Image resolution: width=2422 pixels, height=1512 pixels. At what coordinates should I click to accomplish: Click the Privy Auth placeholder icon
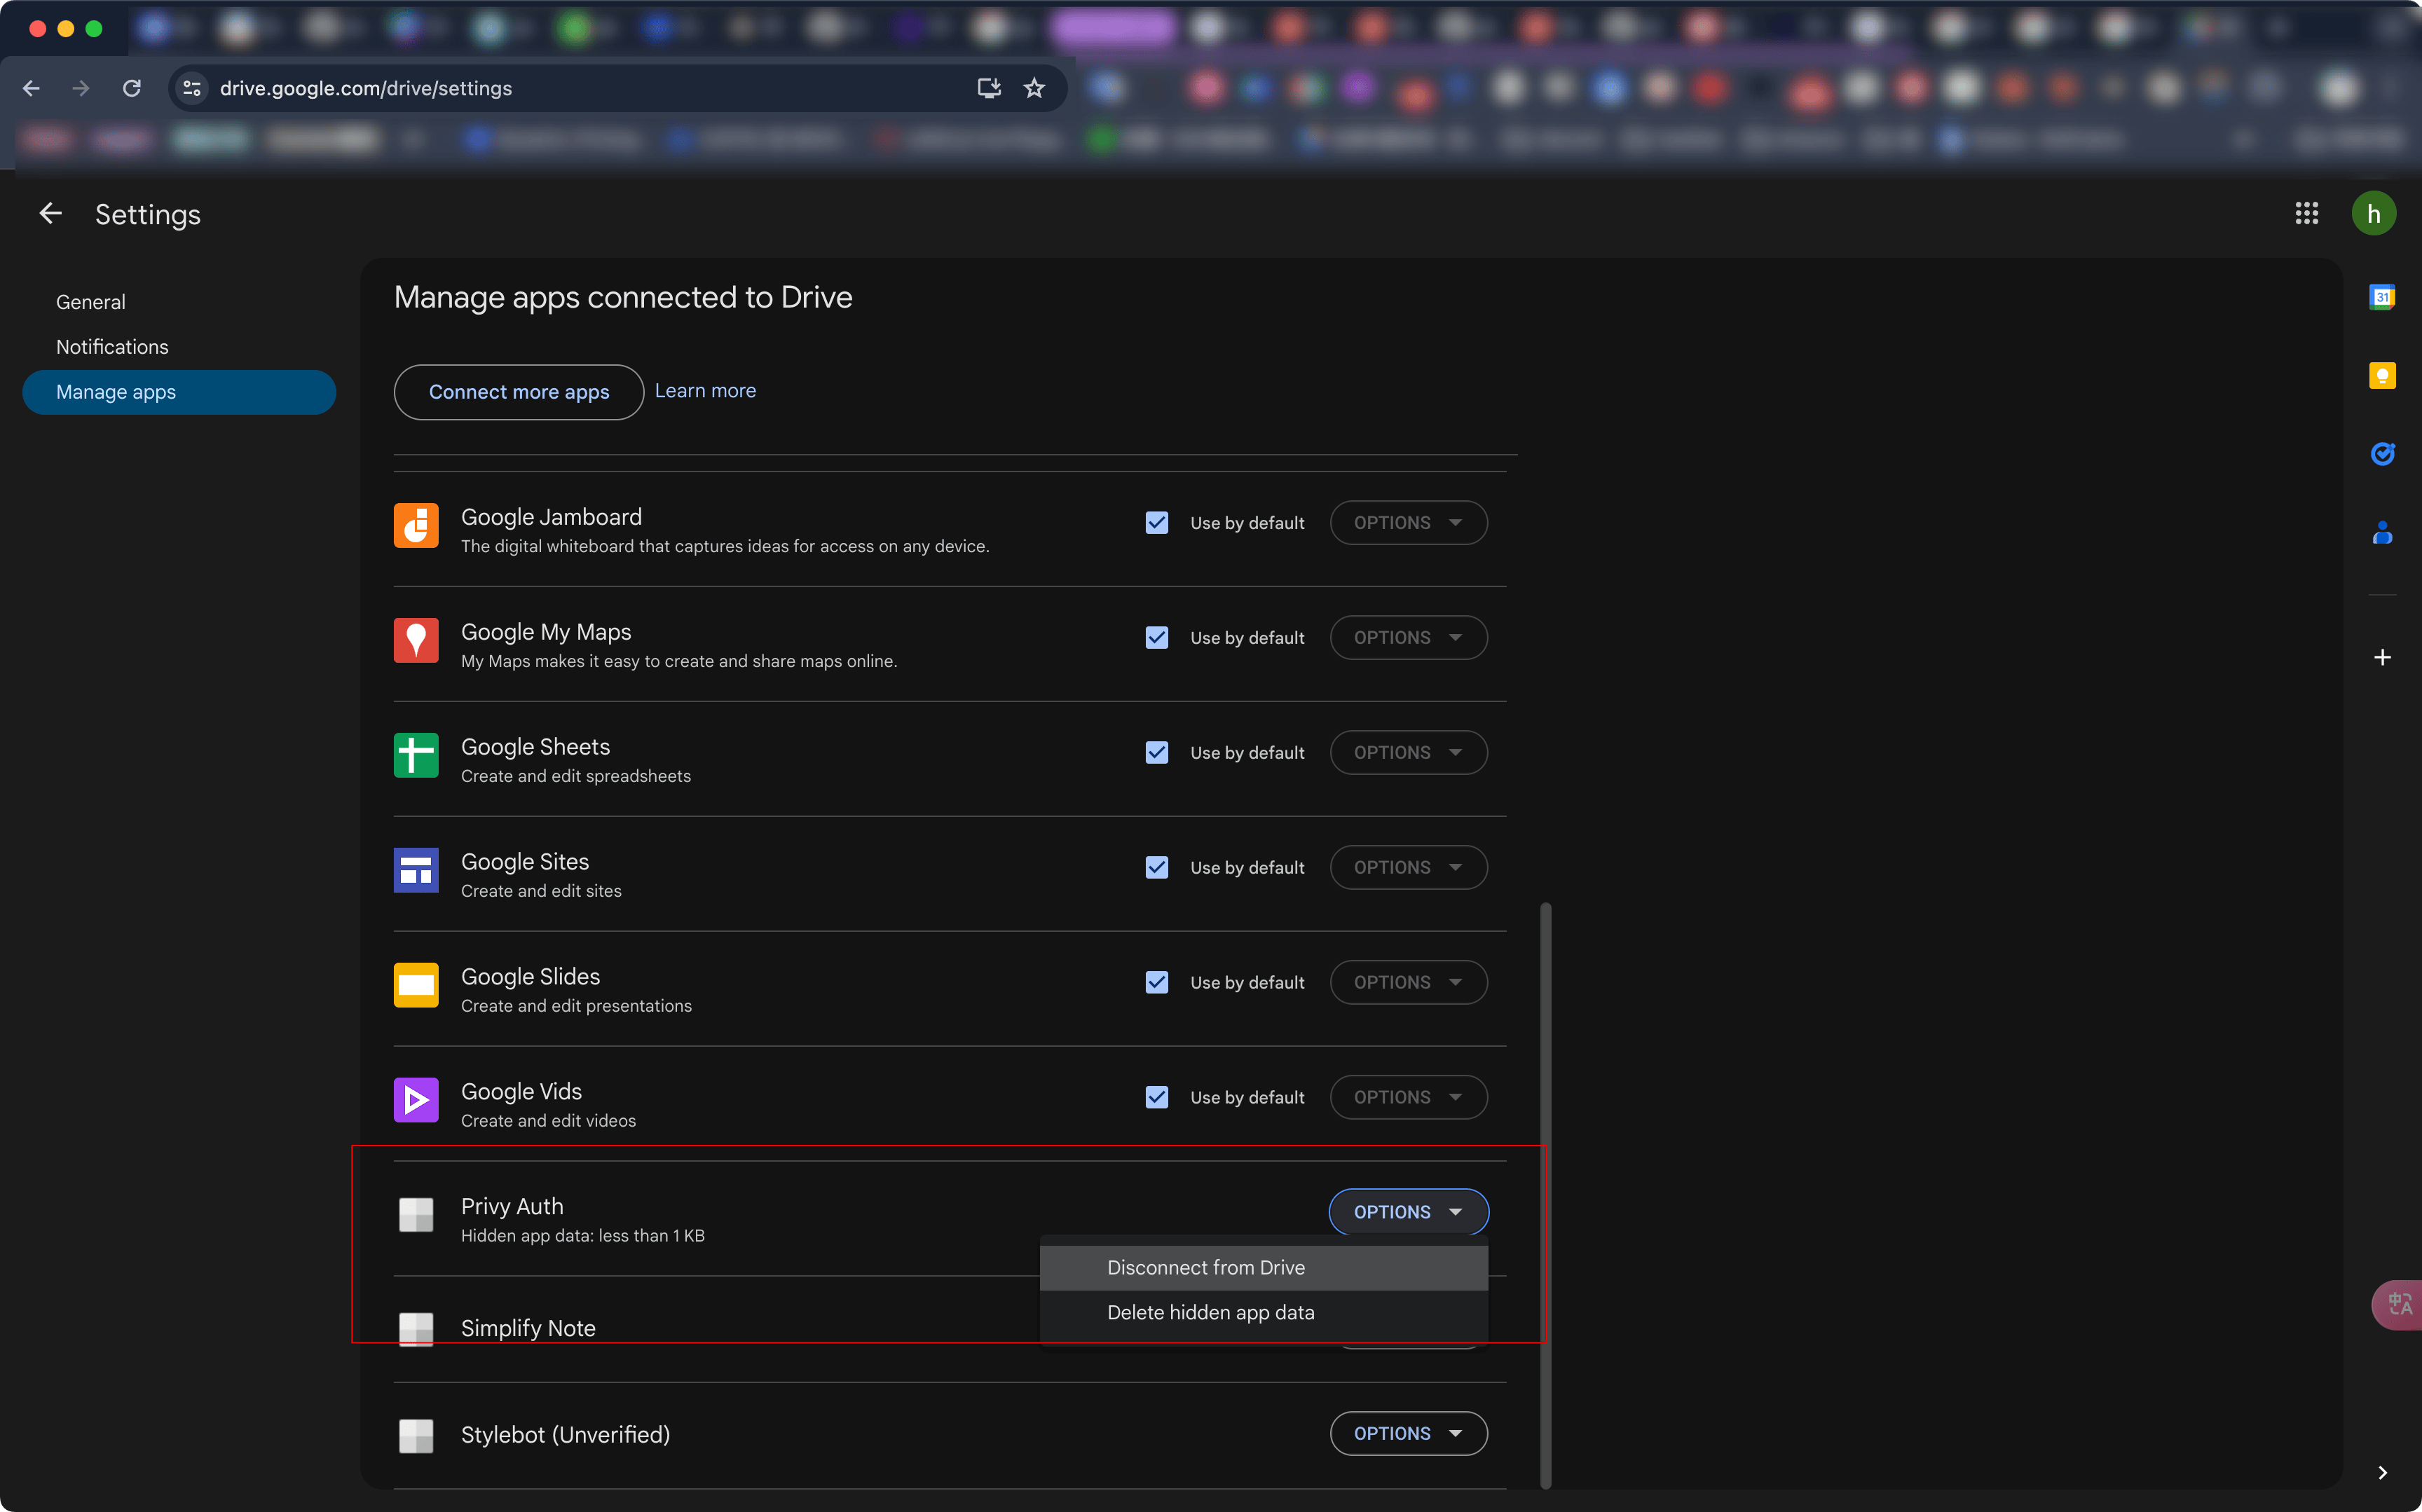coord(416,1214)
